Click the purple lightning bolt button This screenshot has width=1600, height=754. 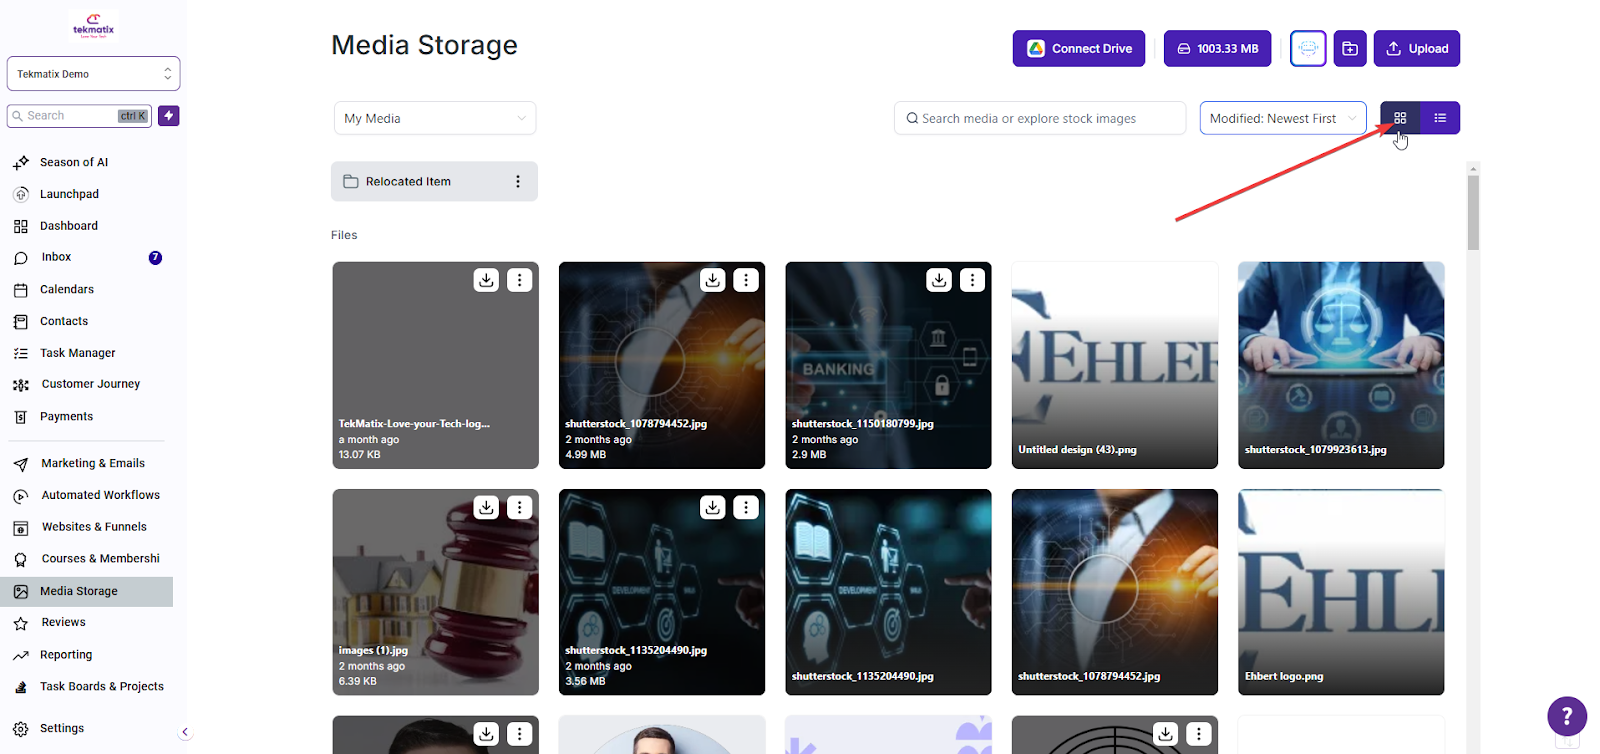169,116
